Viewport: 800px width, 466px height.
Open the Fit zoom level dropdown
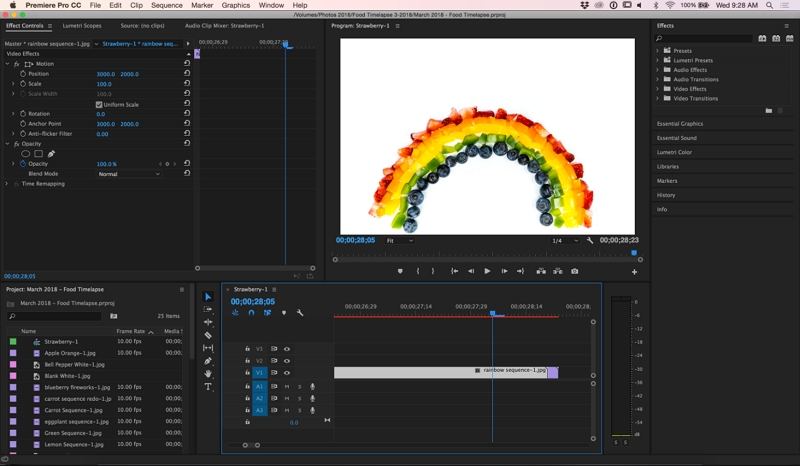[400, 240]
